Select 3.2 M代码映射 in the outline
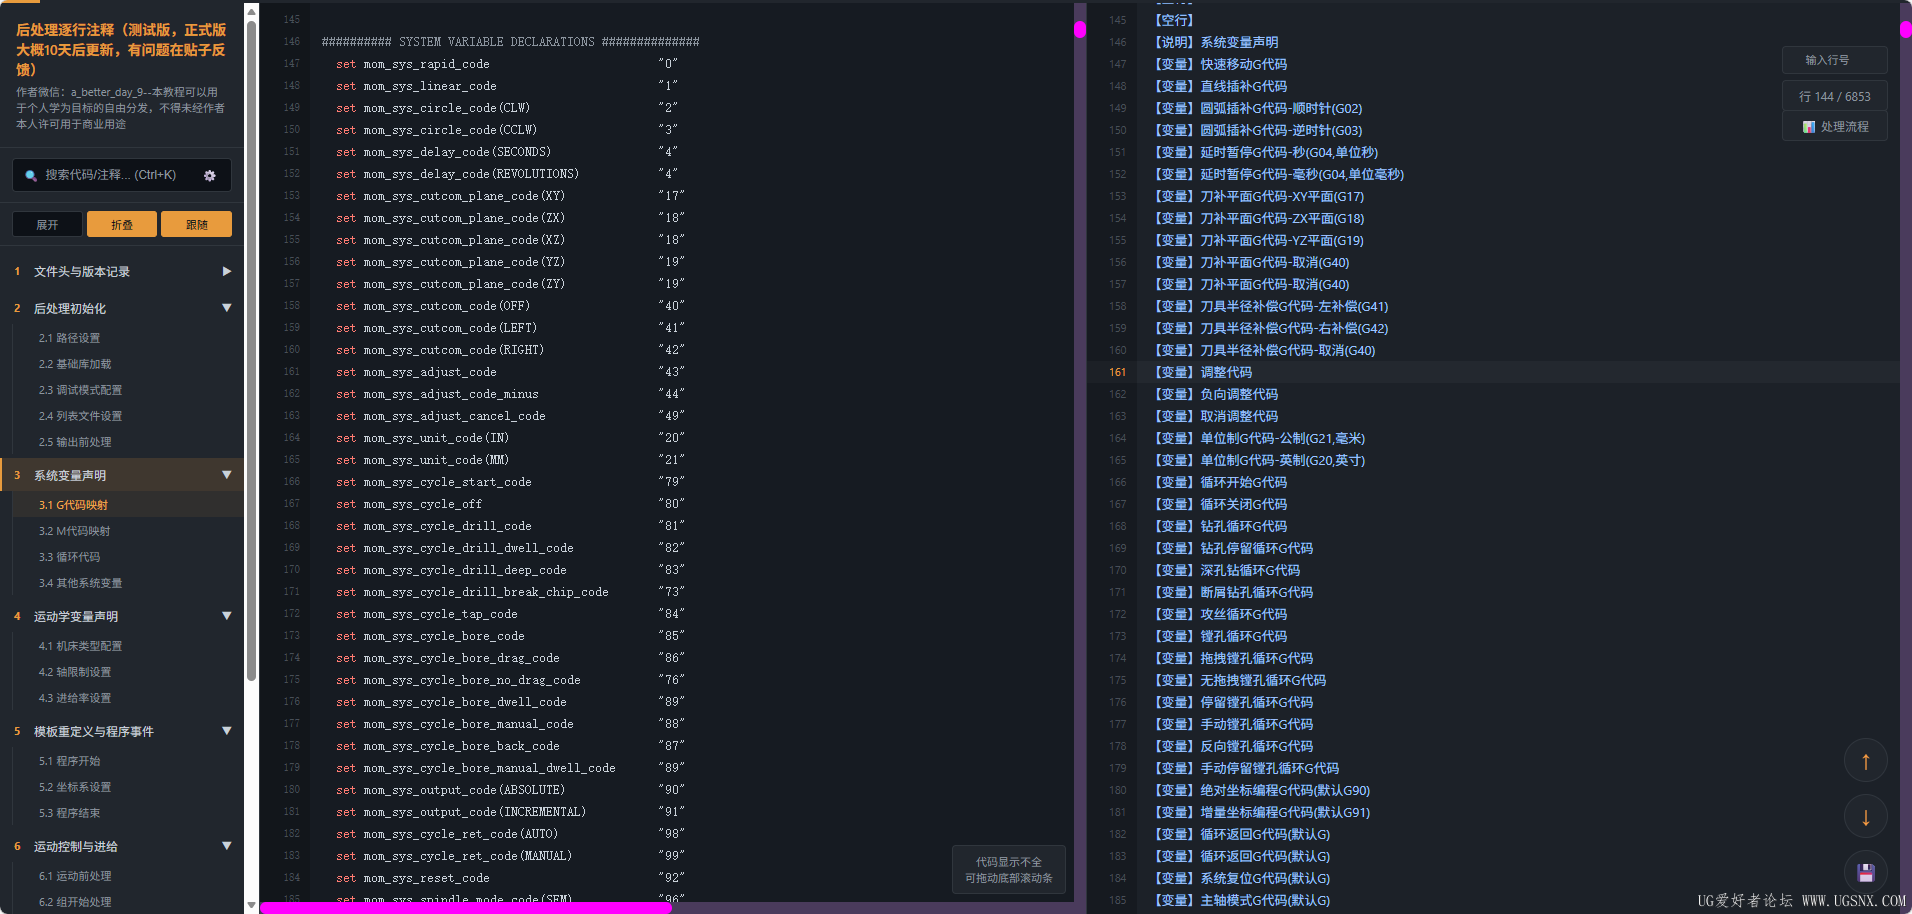The image size is (1912, 914). coord(74,531)
